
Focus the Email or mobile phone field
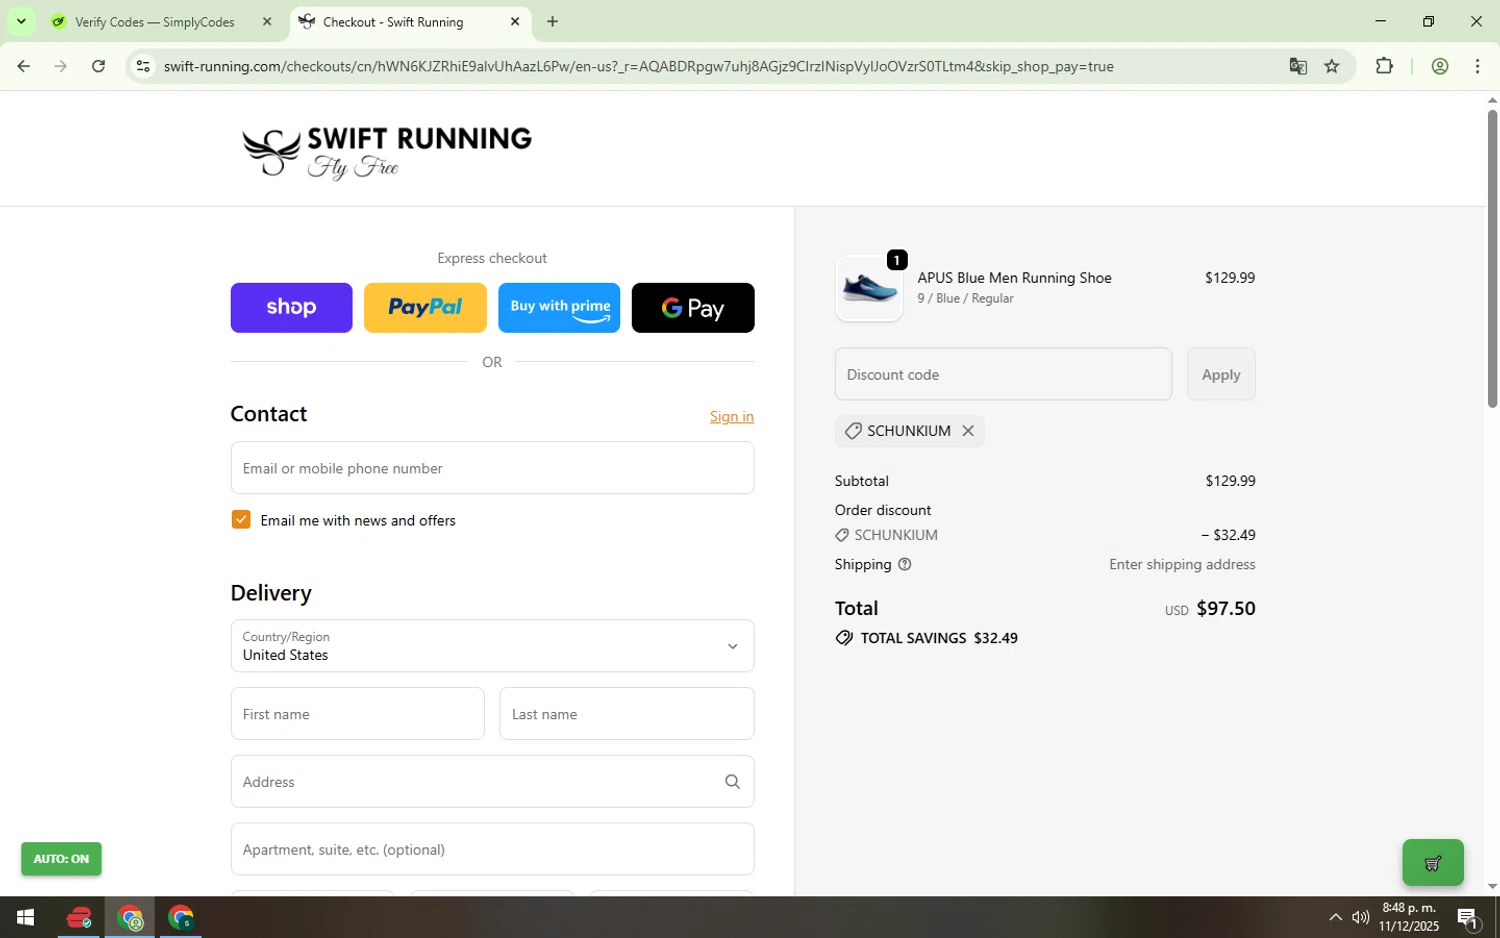[492, 468]
